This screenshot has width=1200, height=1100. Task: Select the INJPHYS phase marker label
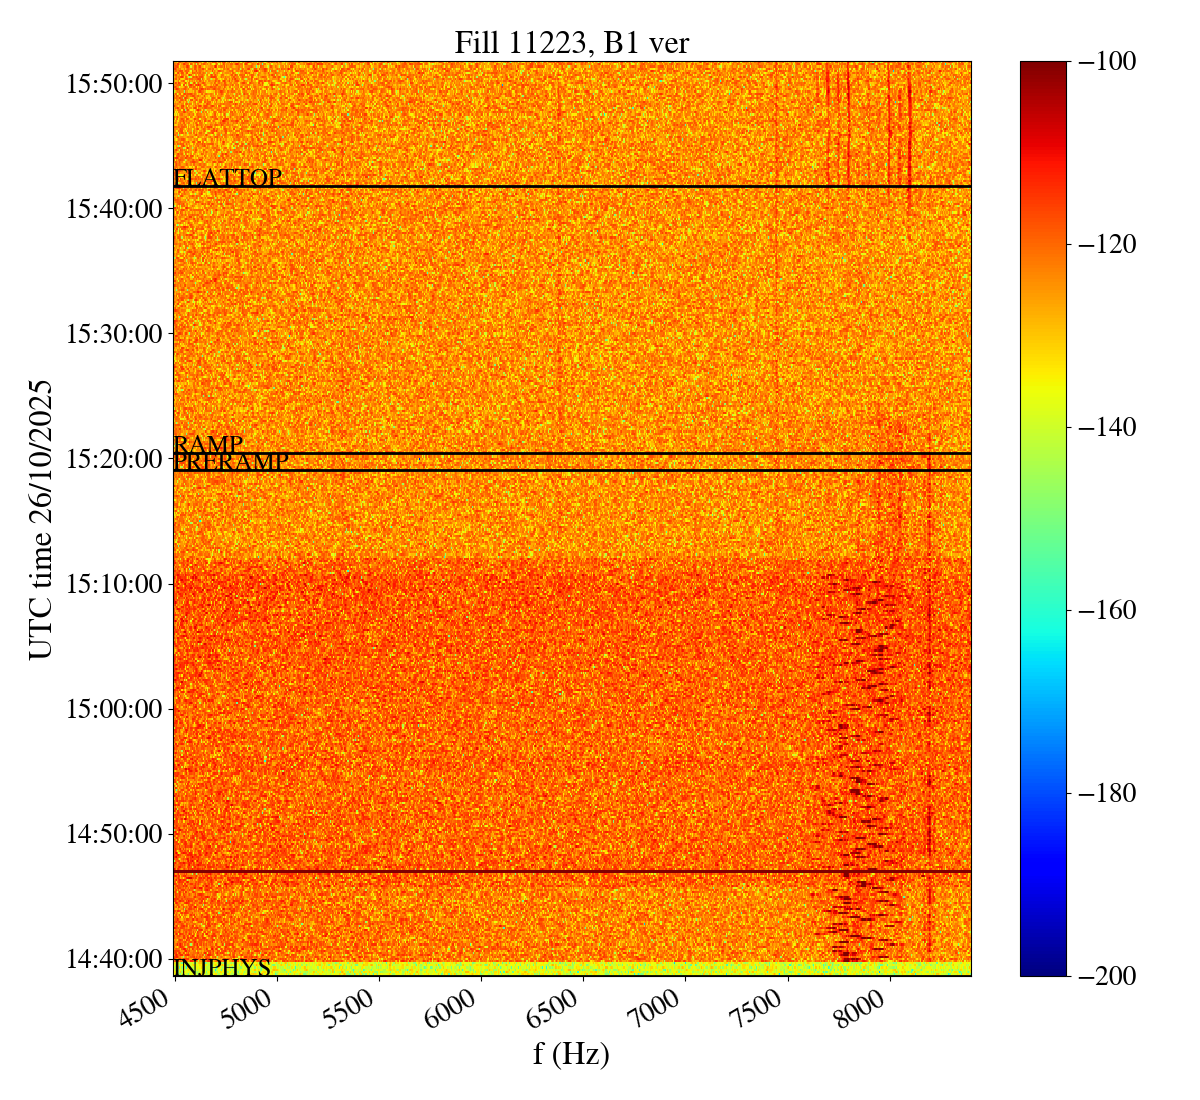tap(222, 968)
